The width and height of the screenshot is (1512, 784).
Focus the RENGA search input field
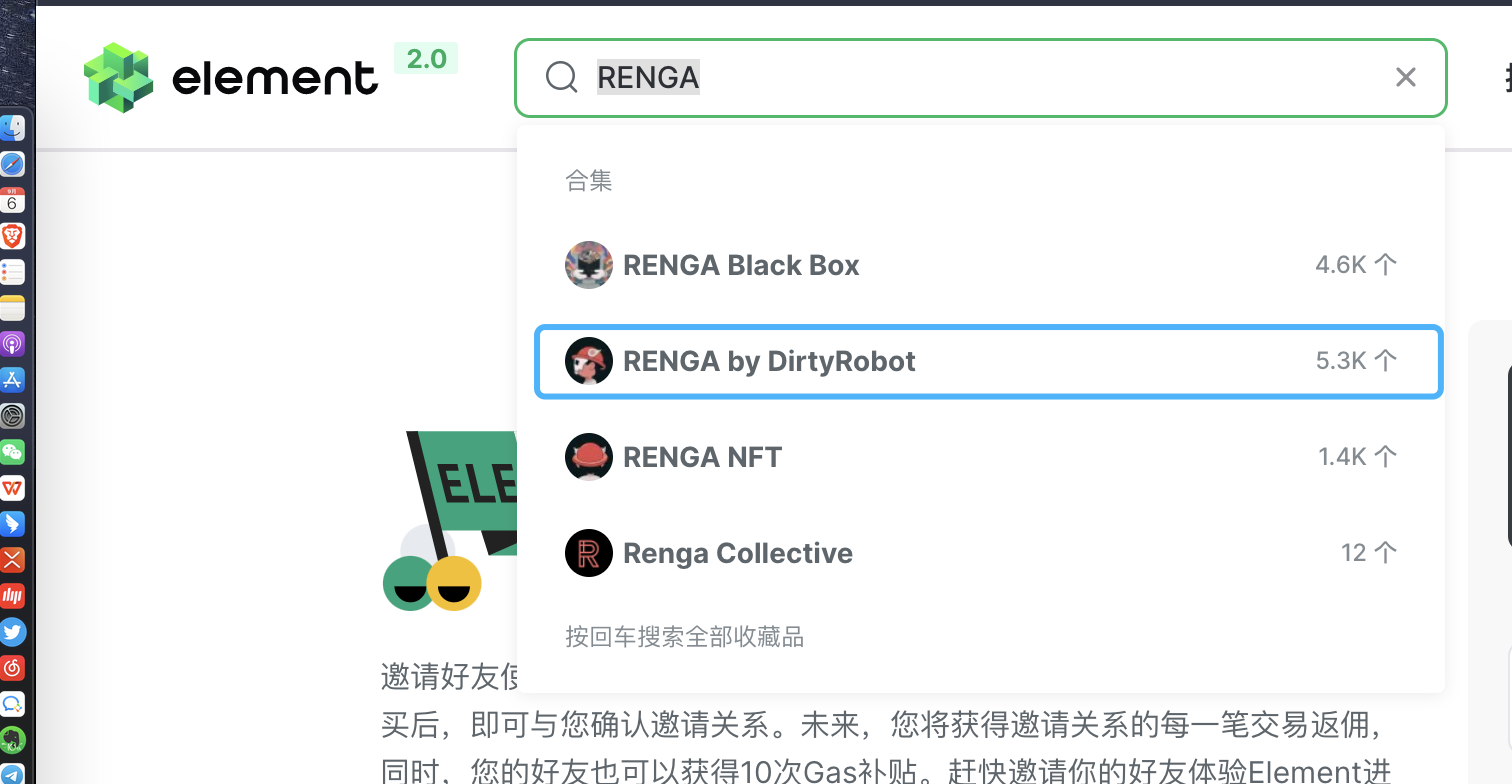tap(980, 77)
